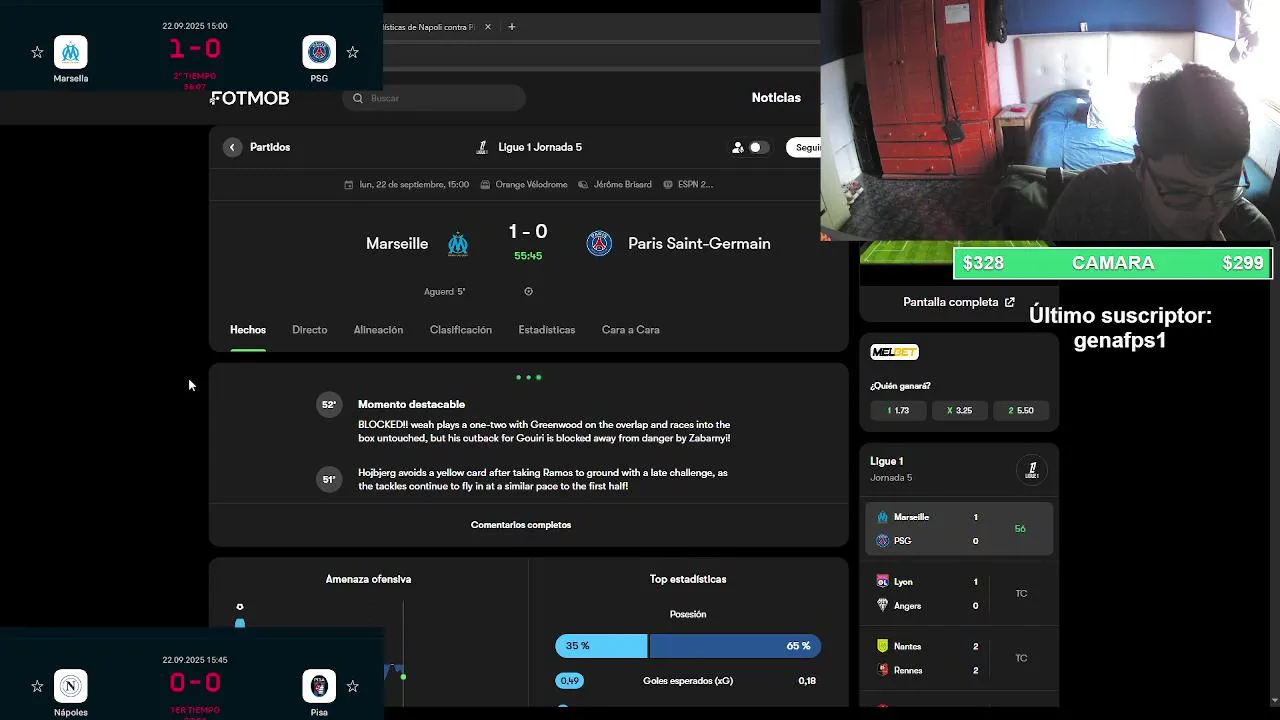The image size is (1280, 720).
Task: Select the X odds 3.25 option
Action: (x=959, y=410)
